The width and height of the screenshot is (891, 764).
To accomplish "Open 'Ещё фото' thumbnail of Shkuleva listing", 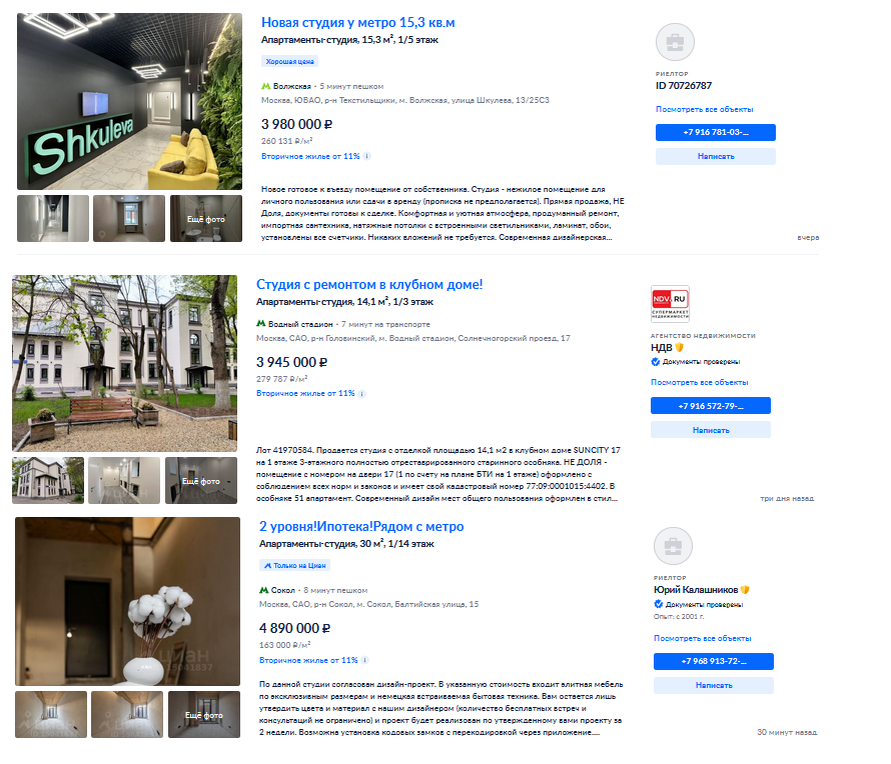I will pos(206,219).
